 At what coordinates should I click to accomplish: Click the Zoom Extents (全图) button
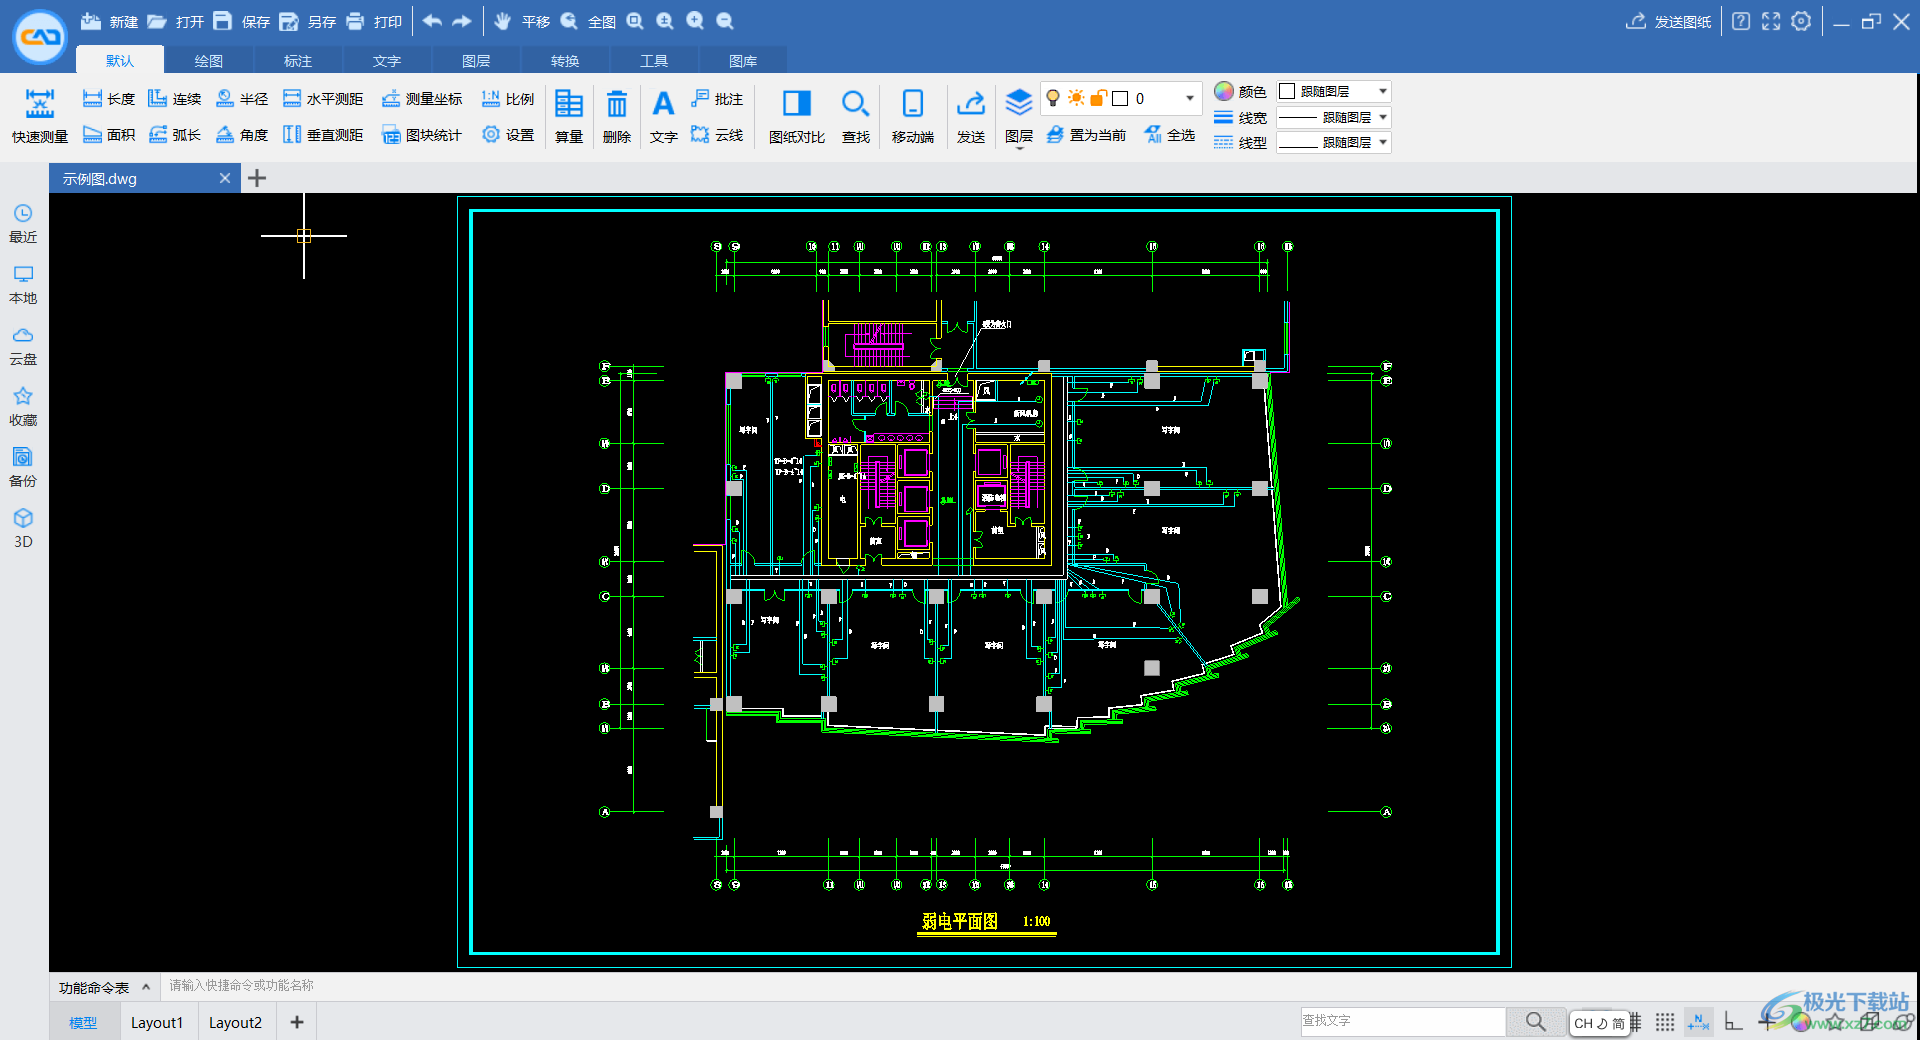(x=588, y=21)
